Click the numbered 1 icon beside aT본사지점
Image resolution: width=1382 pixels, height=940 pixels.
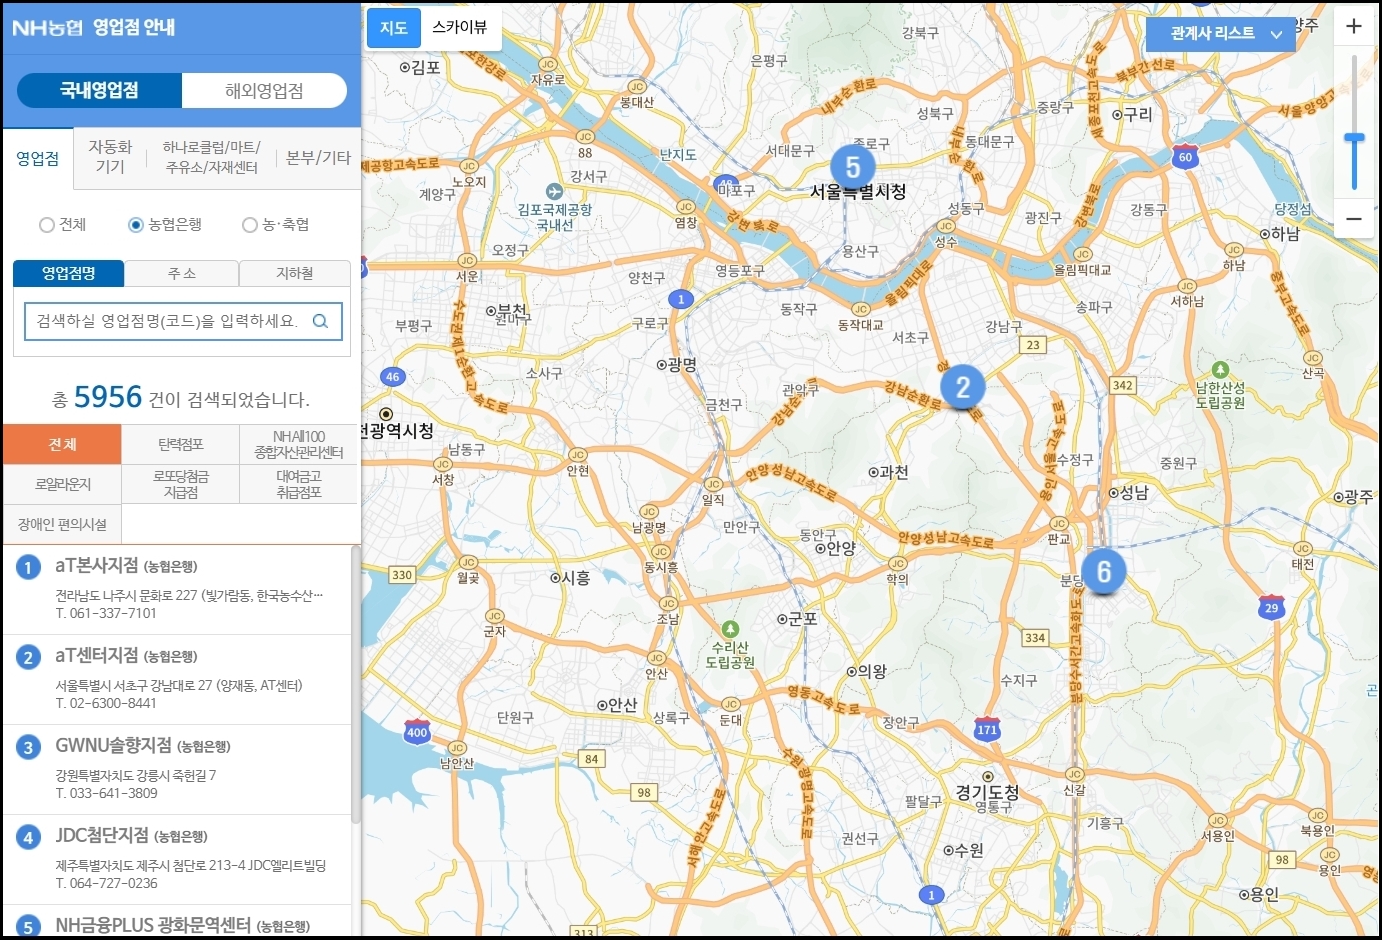tap(28, 567)
